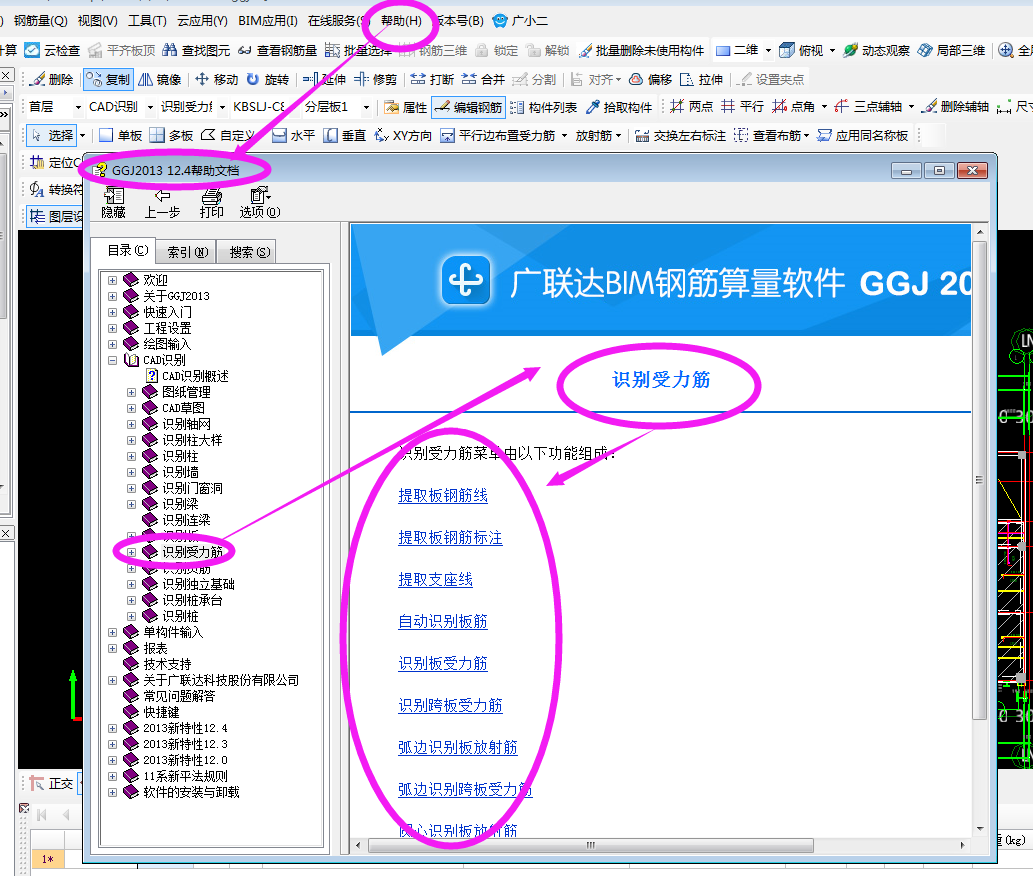The height and width of the screenshot is (876, 1033).
Task: Expand 单构件输入 tree node
Action: pos(113,632)
